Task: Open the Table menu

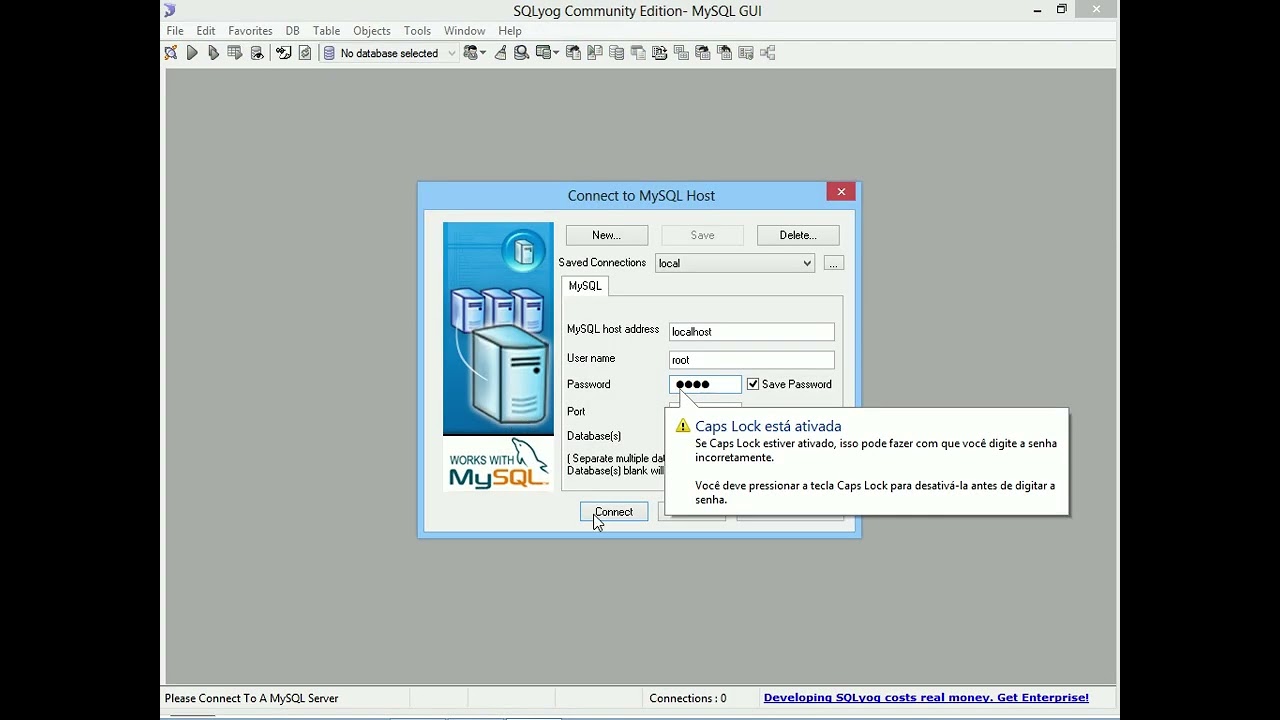Action: 326,31
